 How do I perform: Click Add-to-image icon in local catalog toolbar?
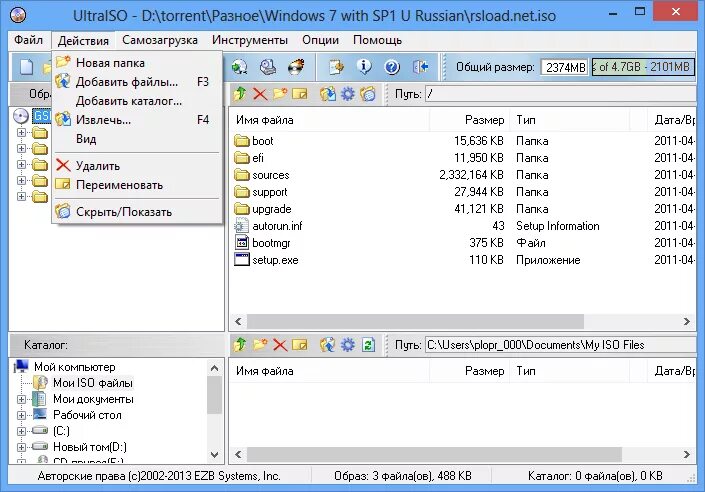click(x=328, y=345)
